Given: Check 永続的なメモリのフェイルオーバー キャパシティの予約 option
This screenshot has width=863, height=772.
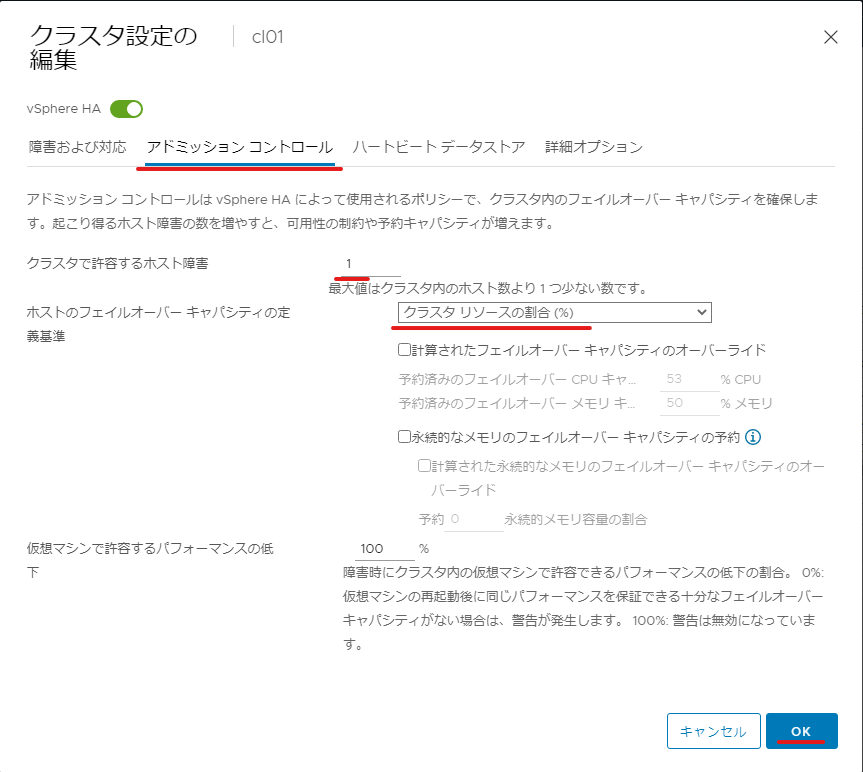Looking at the screenshot, I should click(x=405, y=436).
